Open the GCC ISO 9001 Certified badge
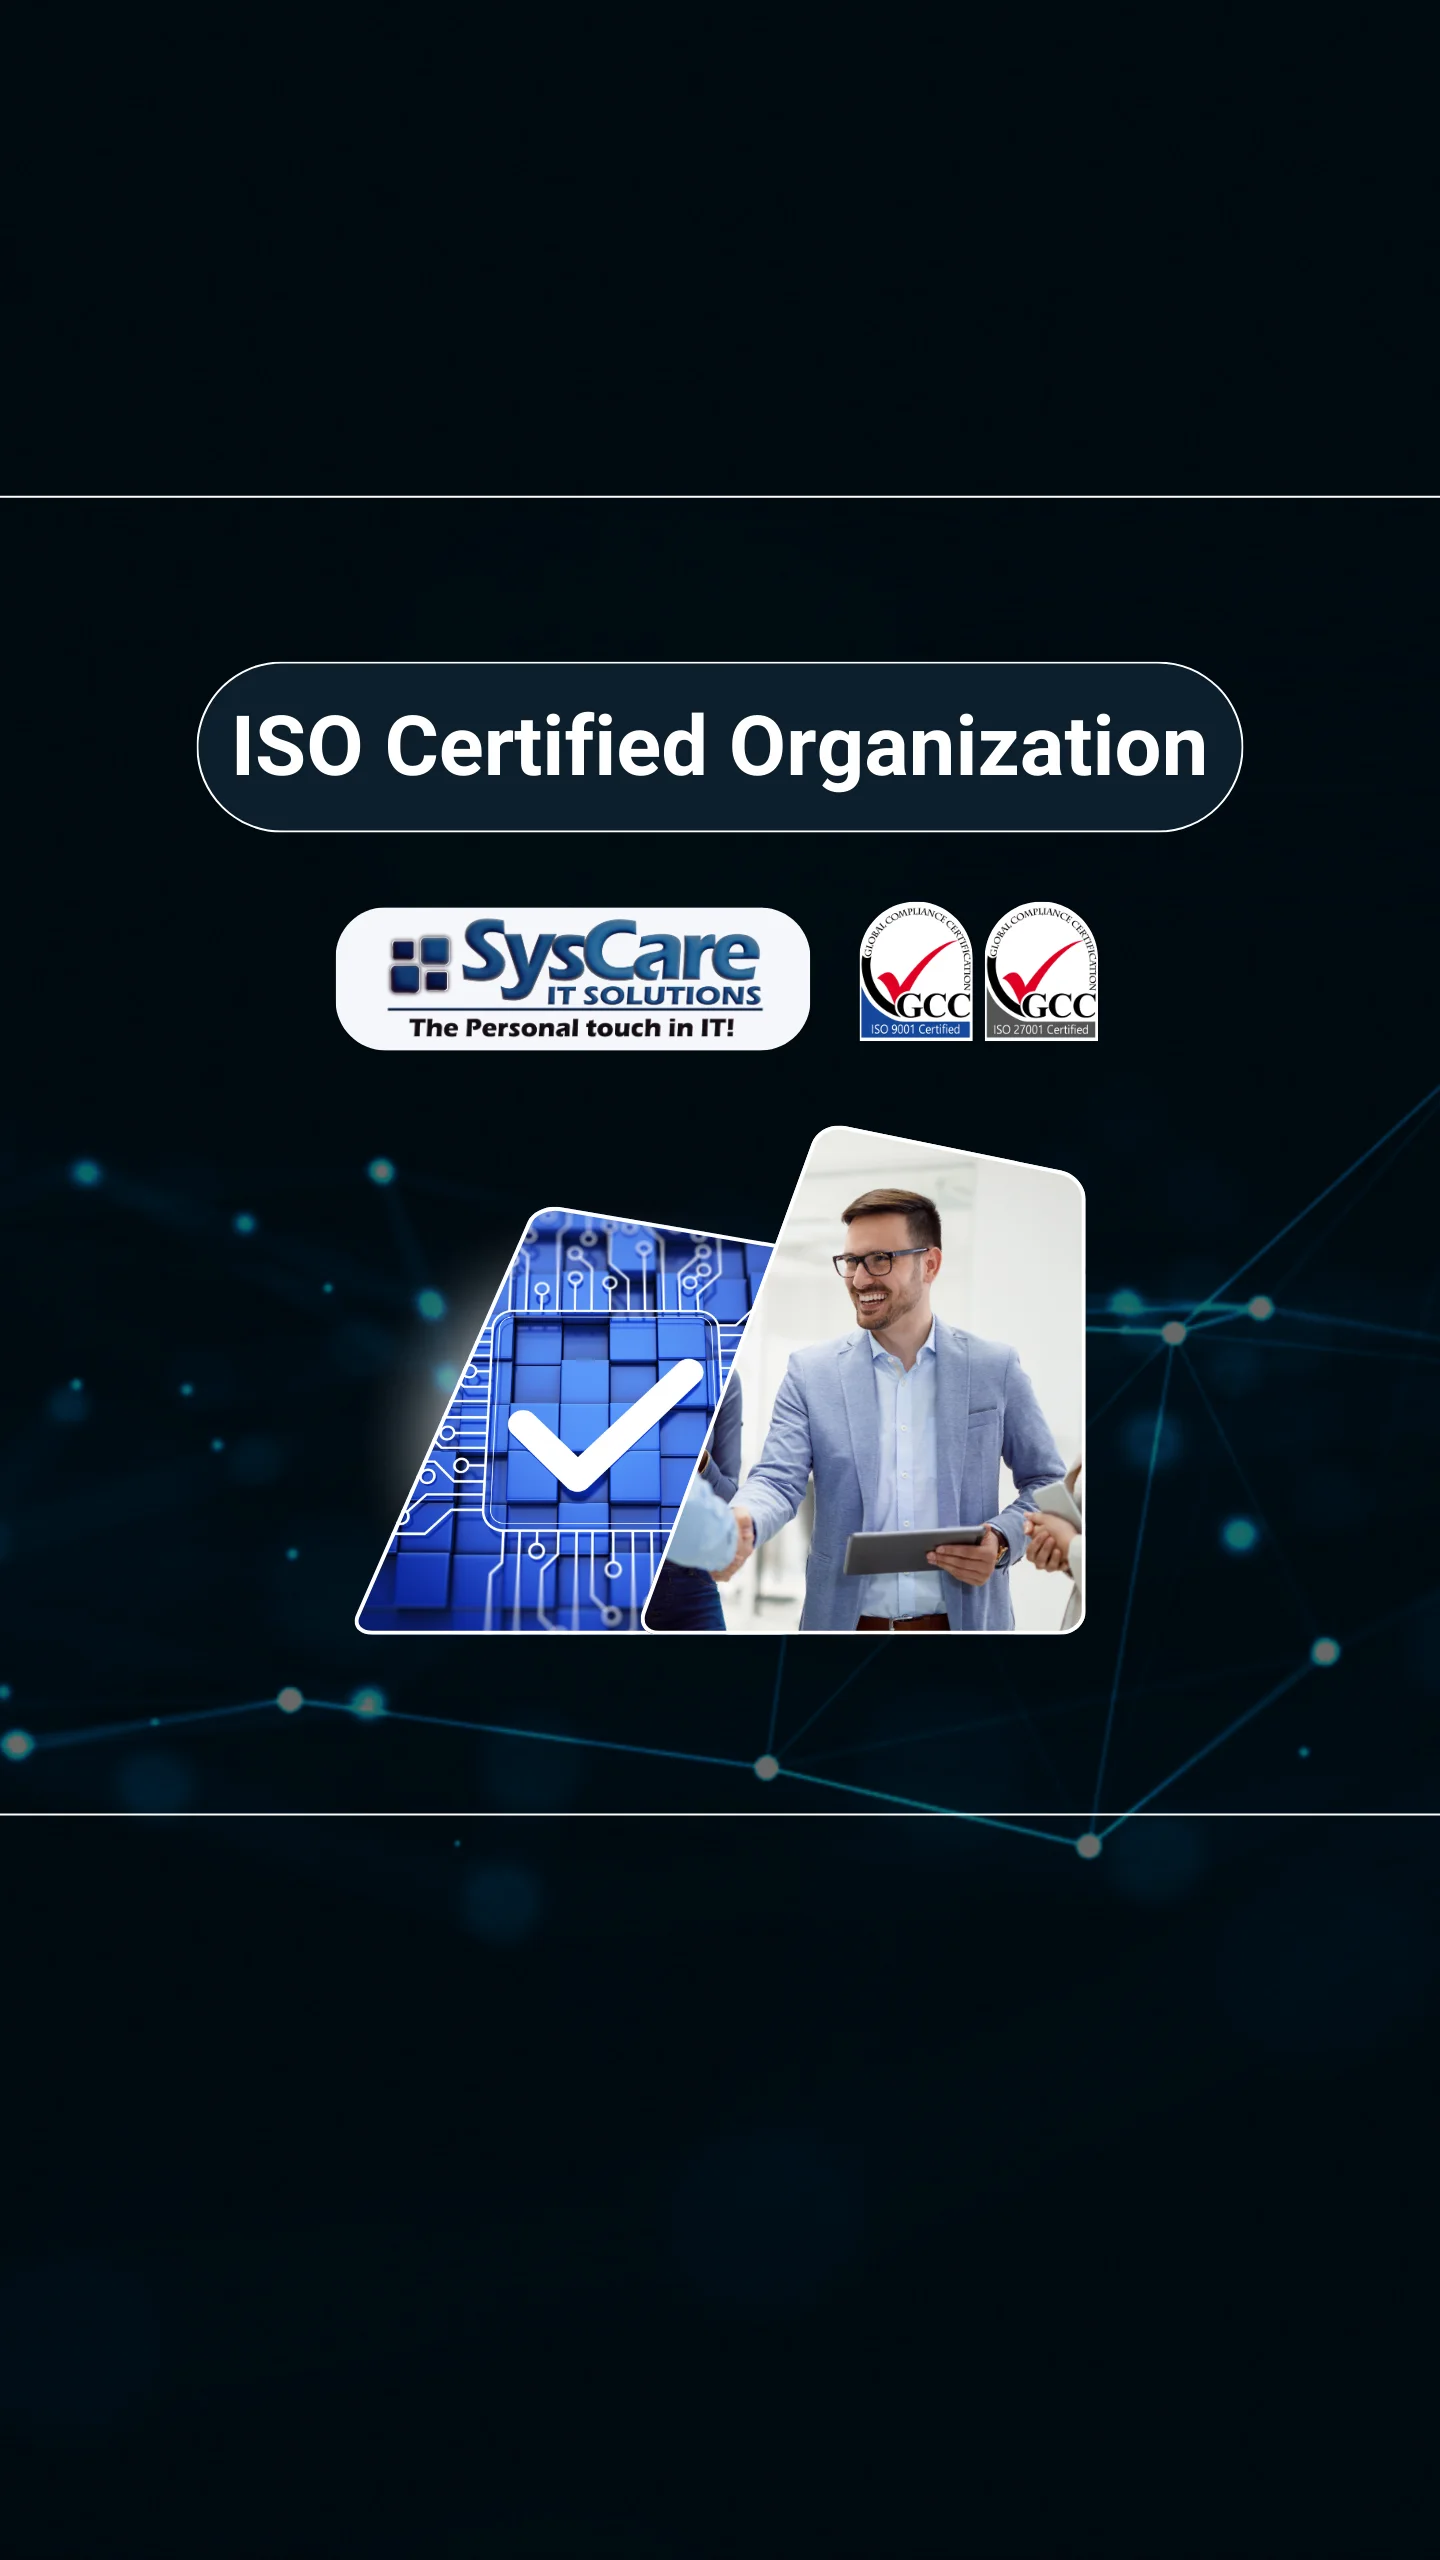This screenshot has height=2560, width=1440. pyautogui.click(x=916, y=972)
